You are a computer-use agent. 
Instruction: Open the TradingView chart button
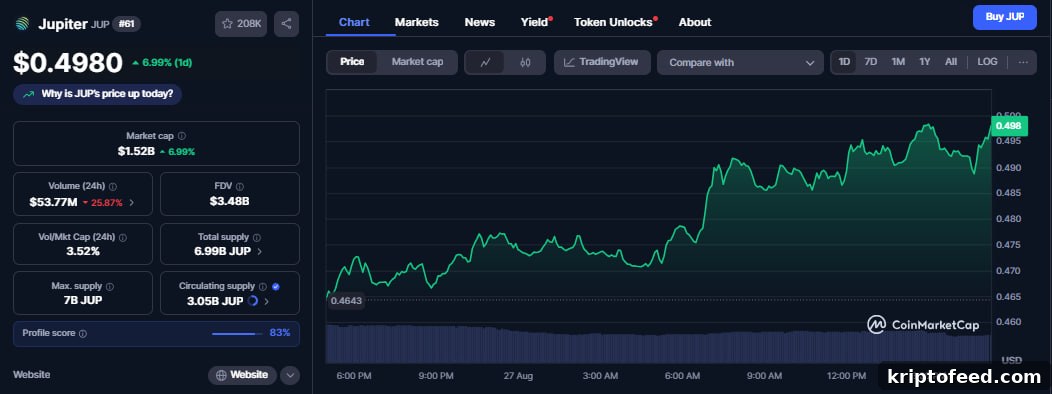[x=602, y=62]
